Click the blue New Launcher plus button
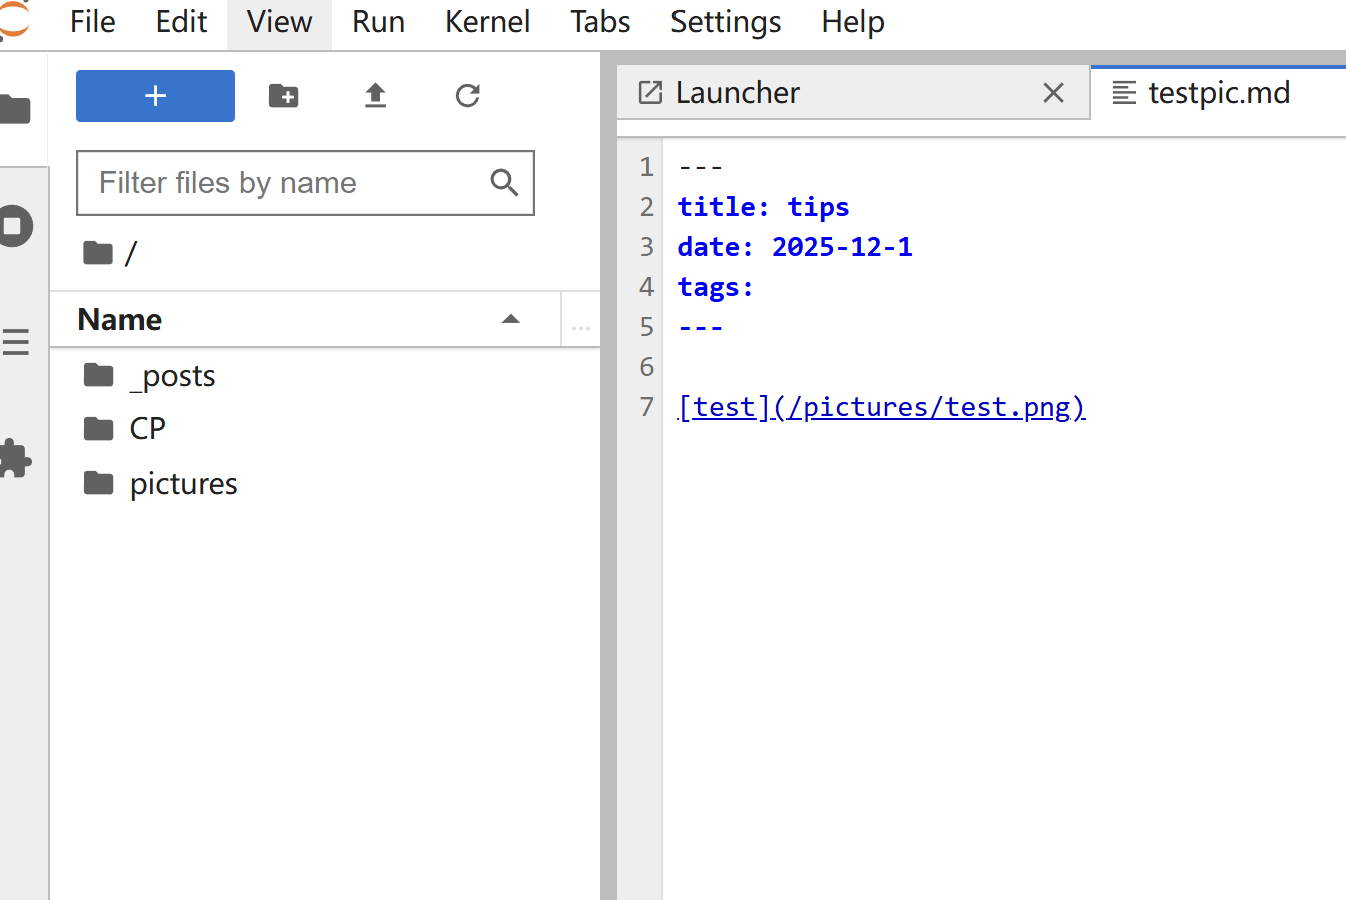 [155, 96]
